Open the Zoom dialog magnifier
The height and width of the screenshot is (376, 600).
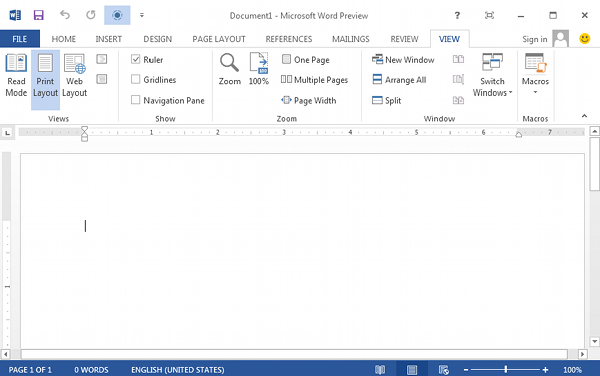[230, 69]
